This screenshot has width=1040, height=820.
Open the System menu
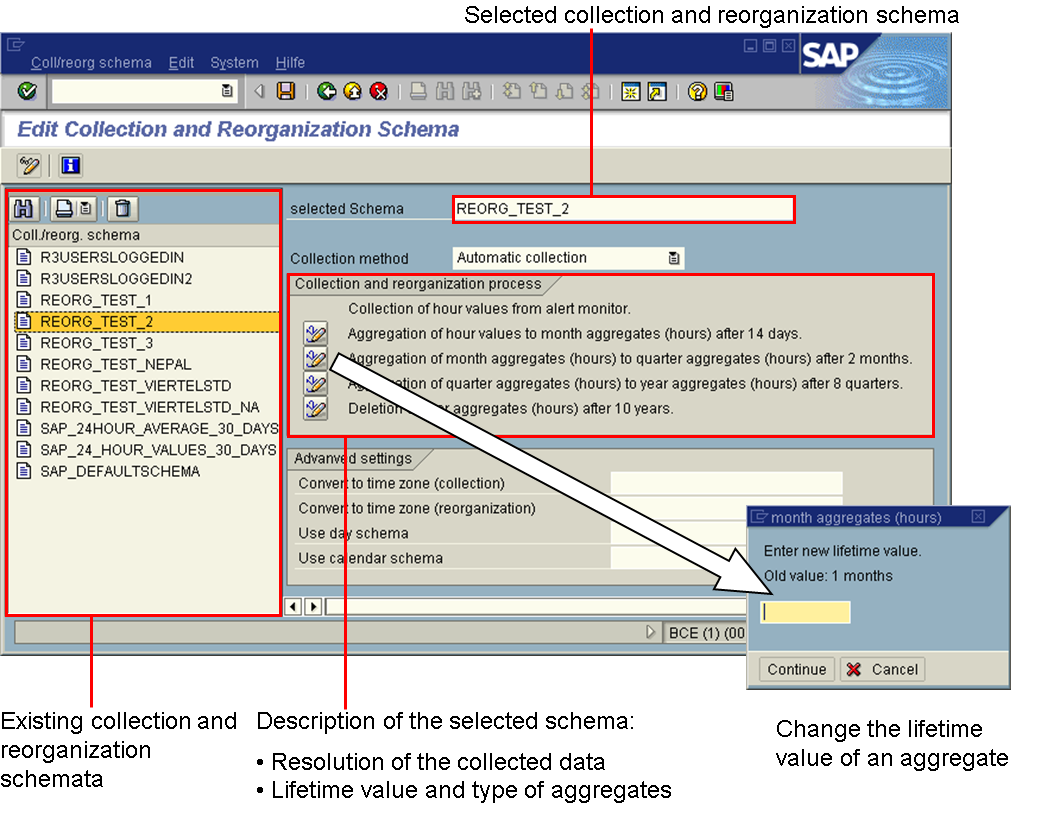coord(234,63)
